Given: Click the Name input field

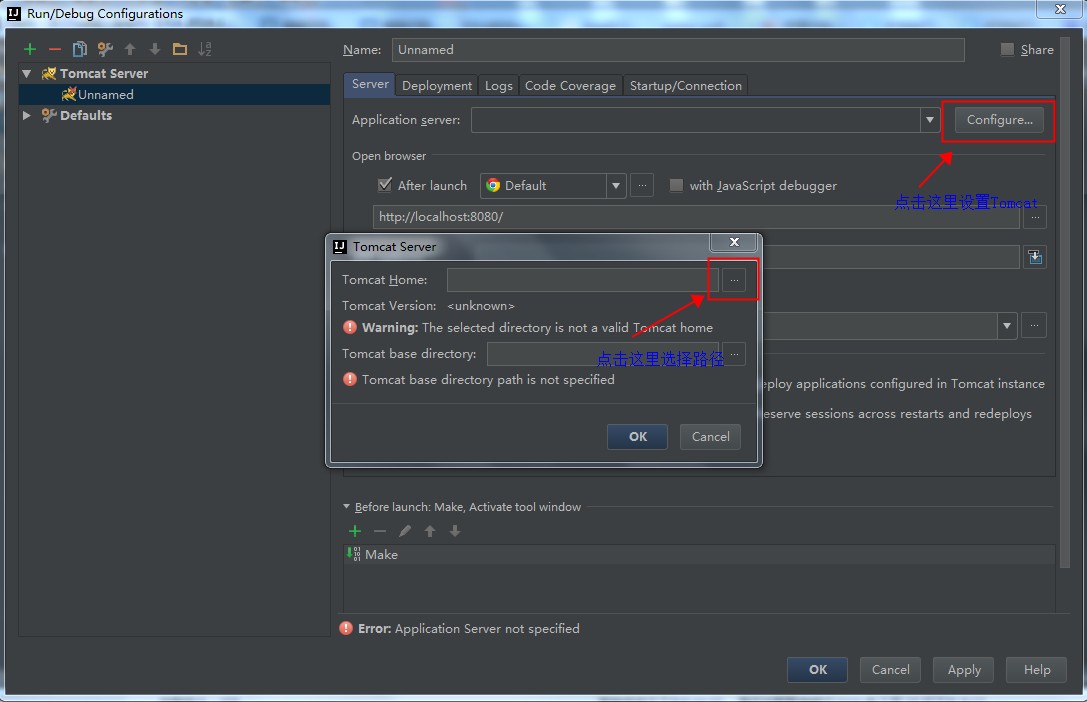Looking at the screenshot, I should pyautogui.click(x=678, y=50).
